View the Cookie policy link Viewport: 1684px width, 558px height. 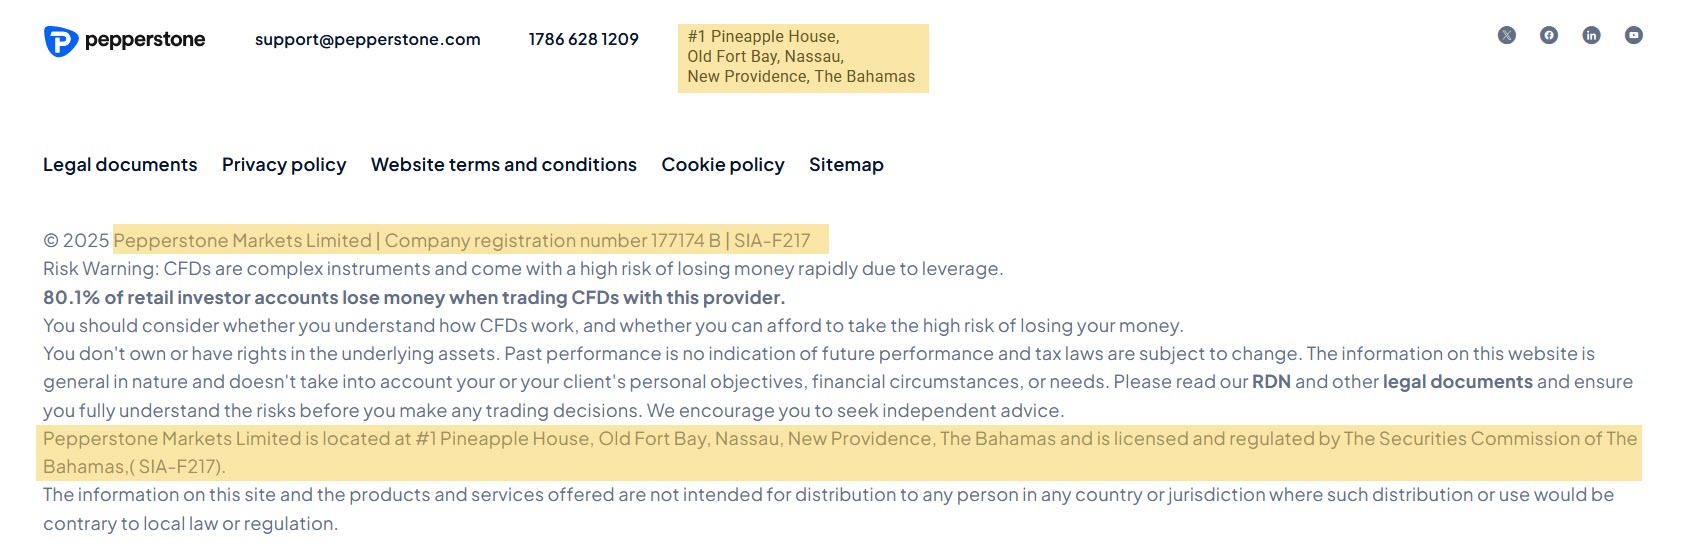(x=722, y=165)
